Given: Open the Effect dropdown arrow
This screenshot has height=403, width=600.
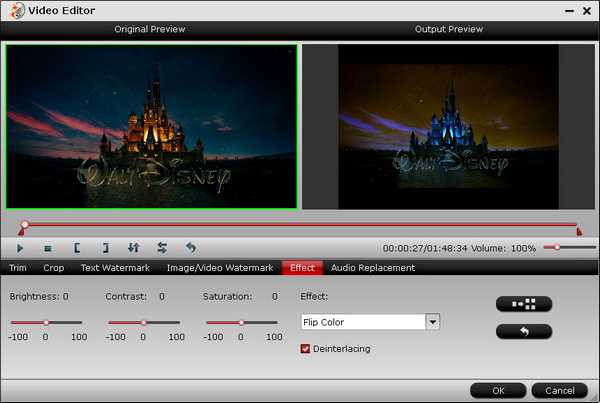Looking at the screenshot, I should click(433, 322).
